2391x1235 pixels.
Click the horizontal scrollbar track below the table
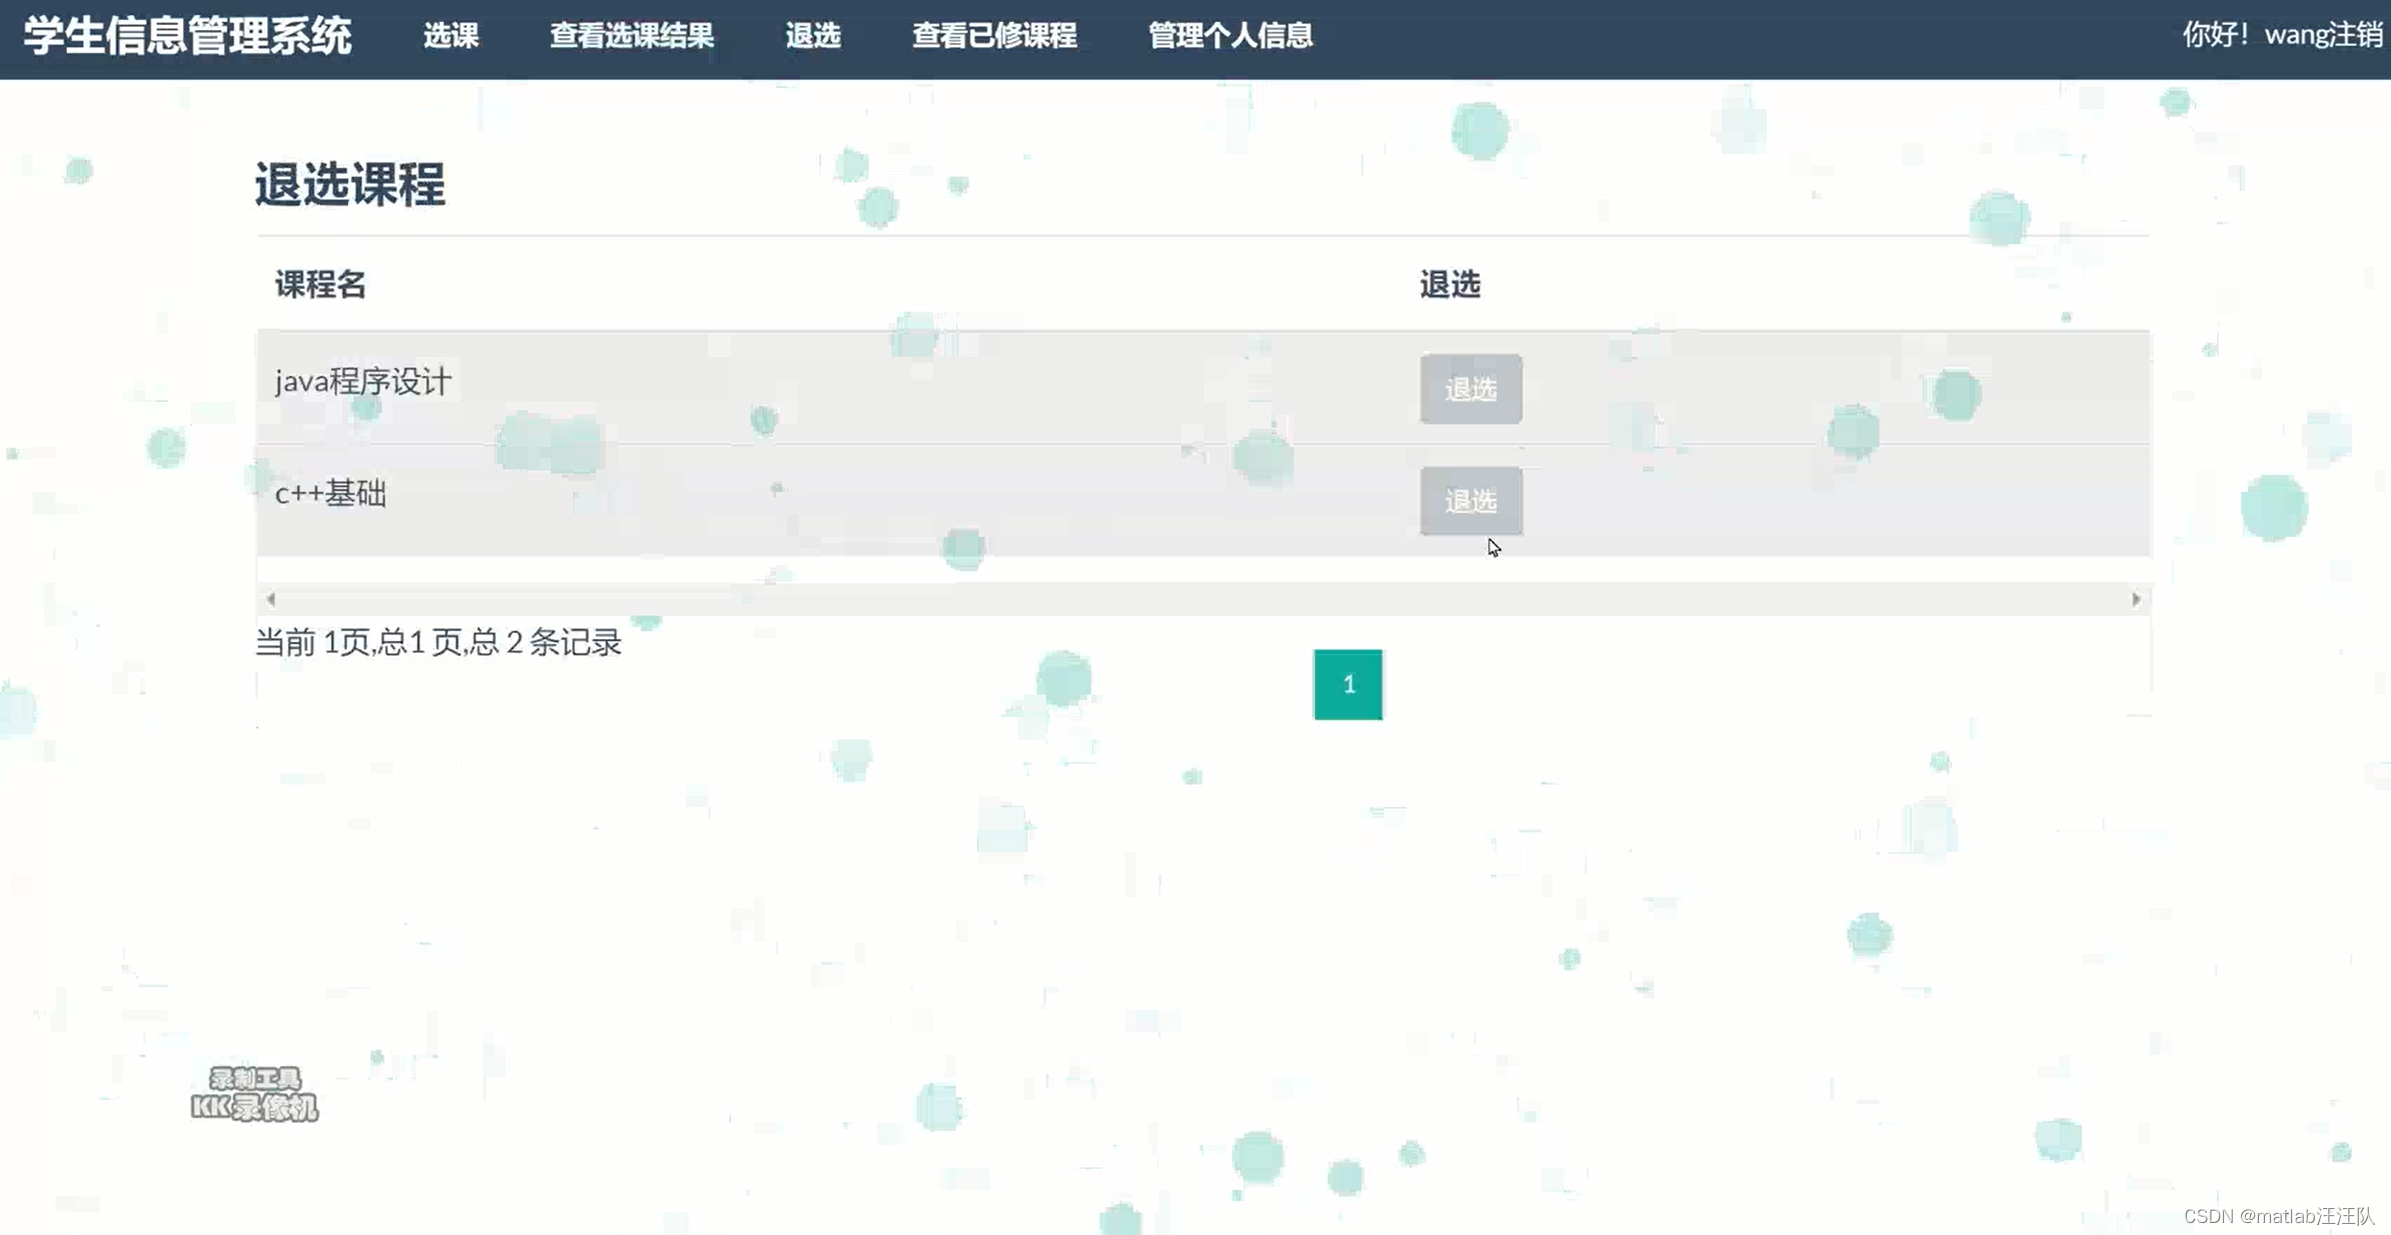1200,599
